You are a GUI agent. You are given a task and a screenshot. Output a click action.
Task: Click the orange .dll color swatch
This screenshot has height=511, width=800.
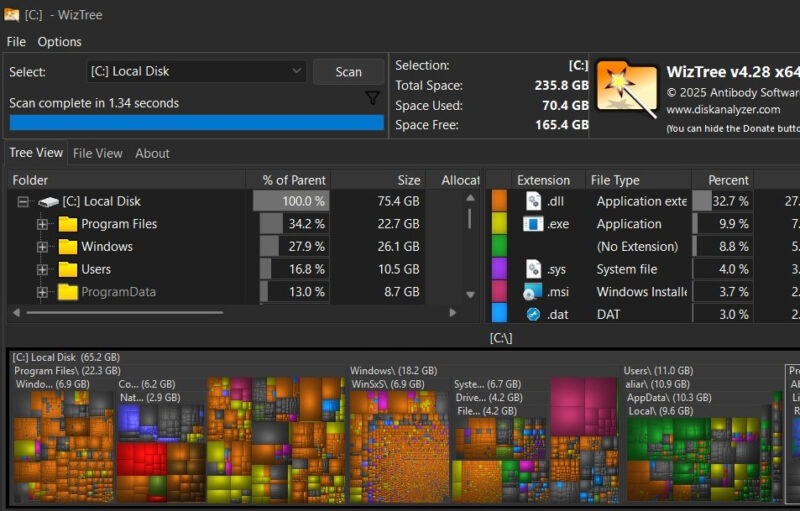click(x=499, y=200)
